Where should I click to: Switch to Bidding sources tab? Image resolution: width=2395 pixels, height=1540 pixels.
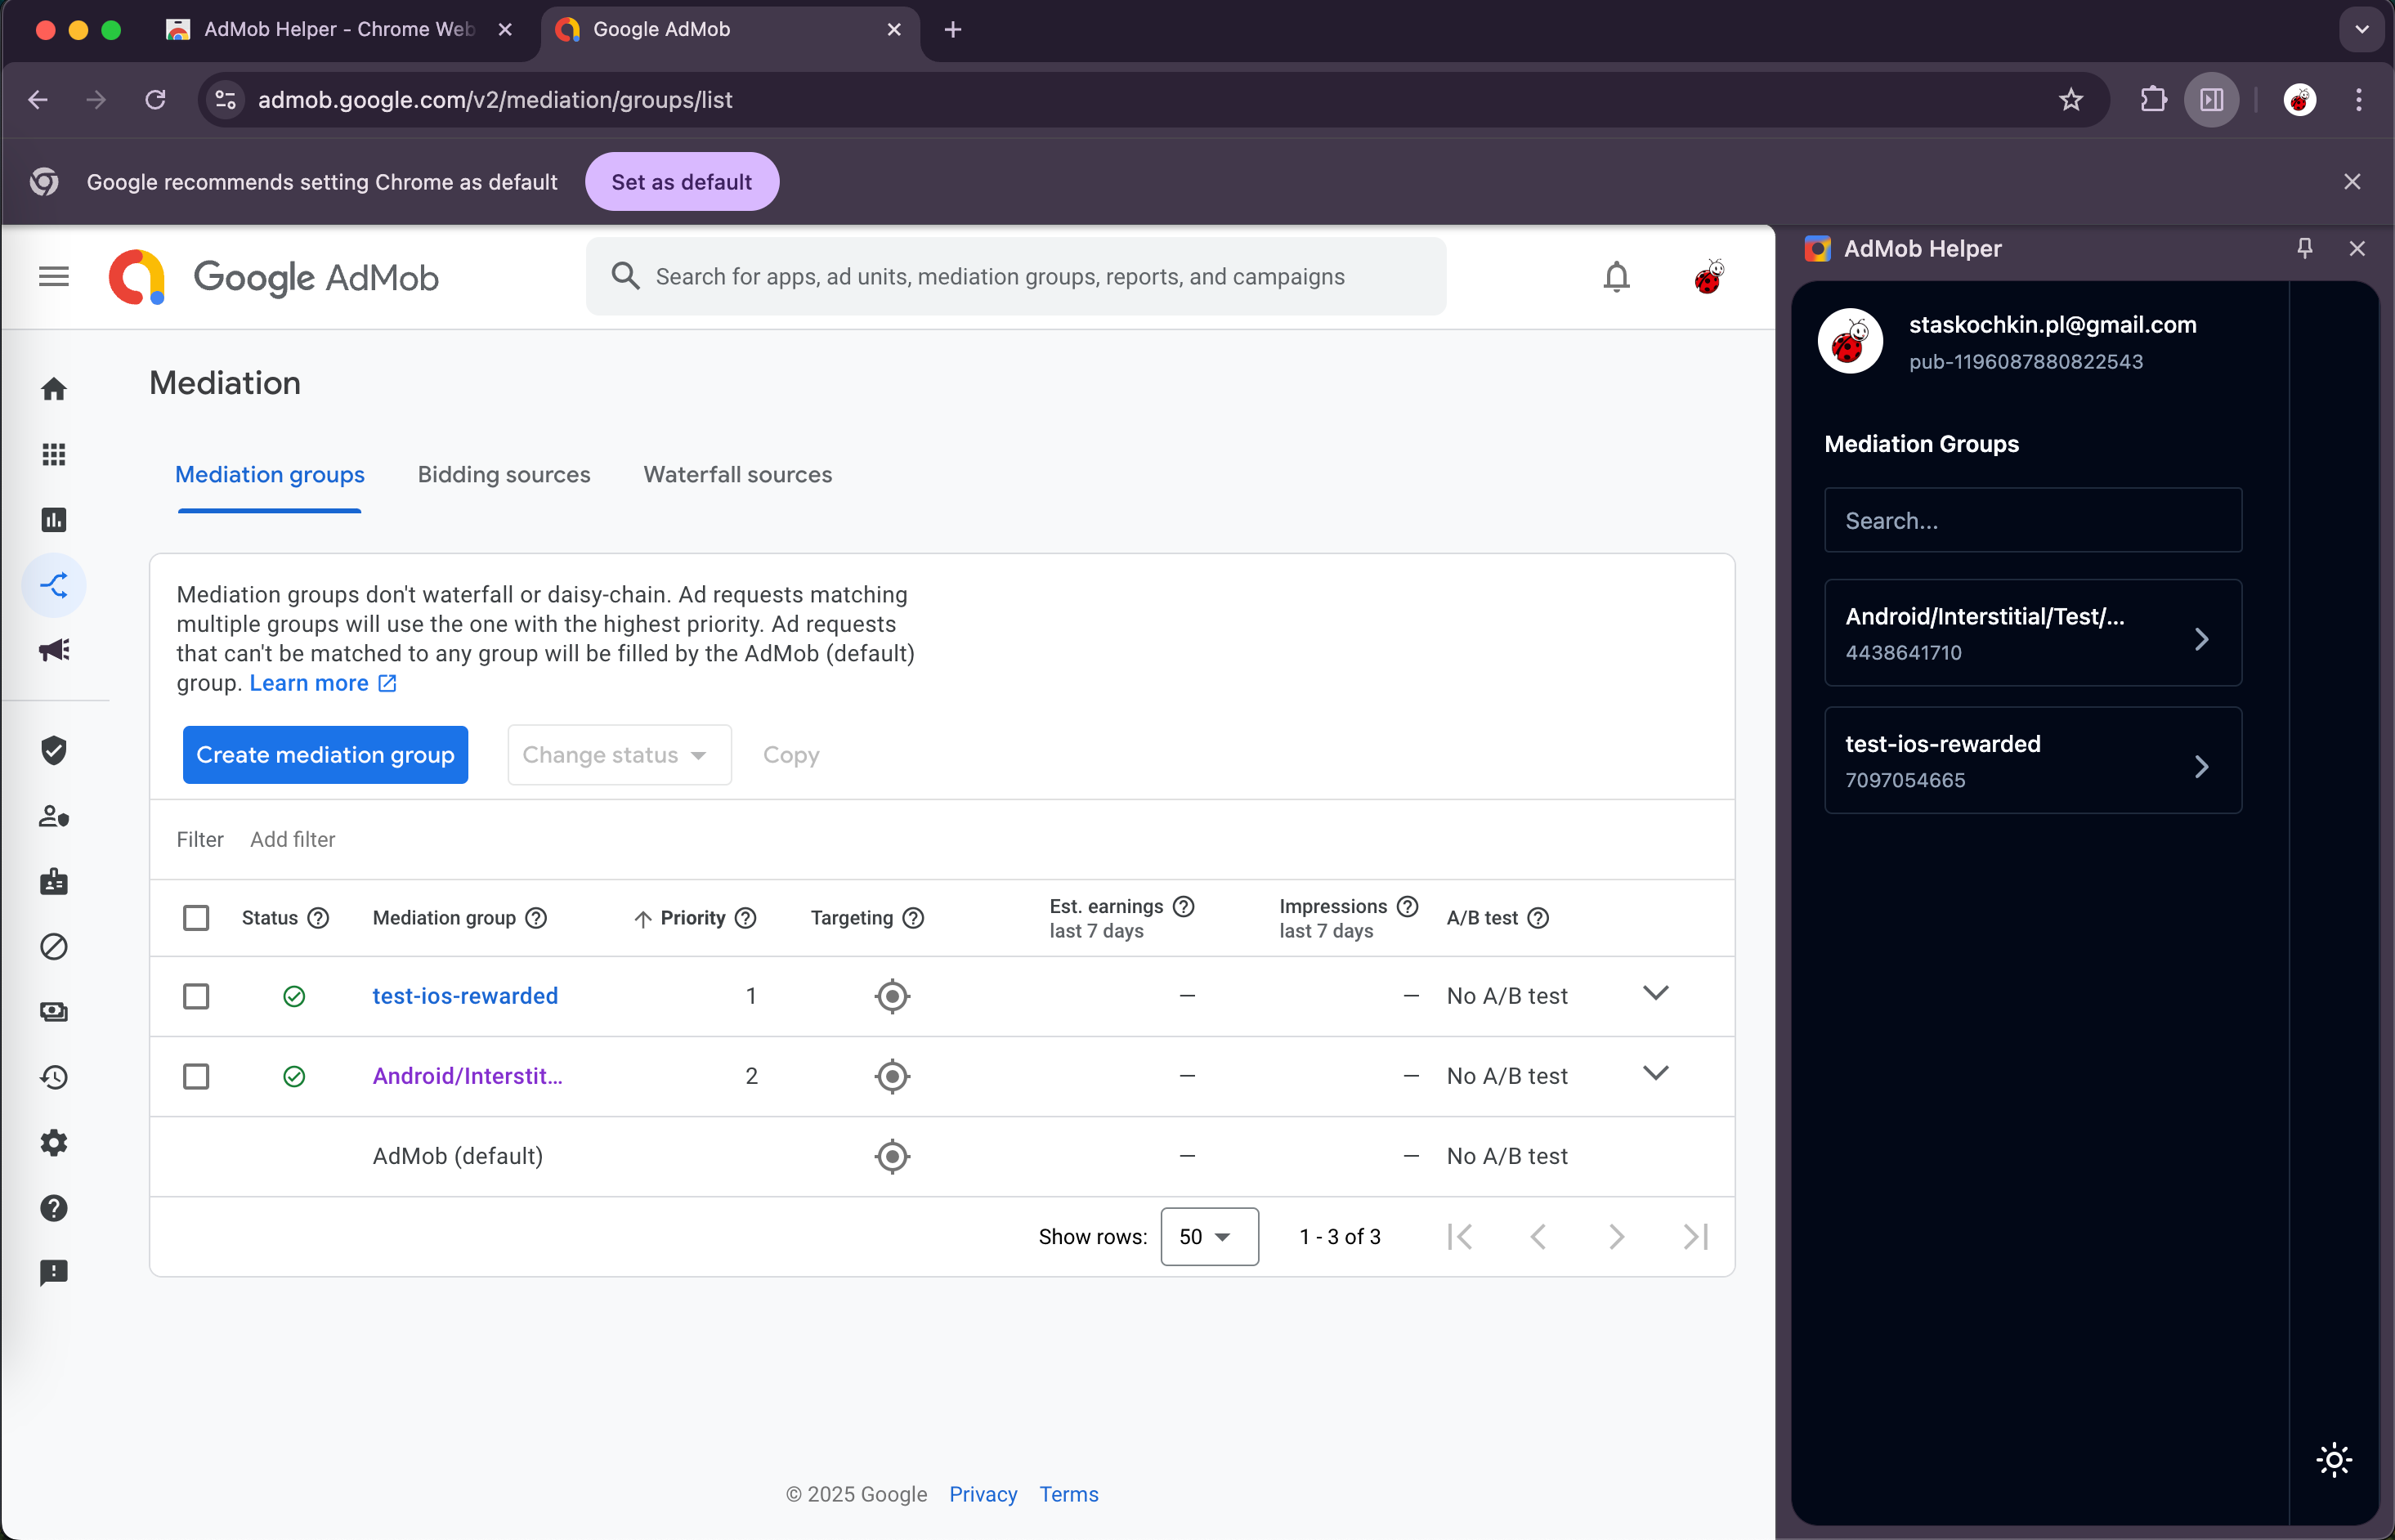click(x=504, y=475)
